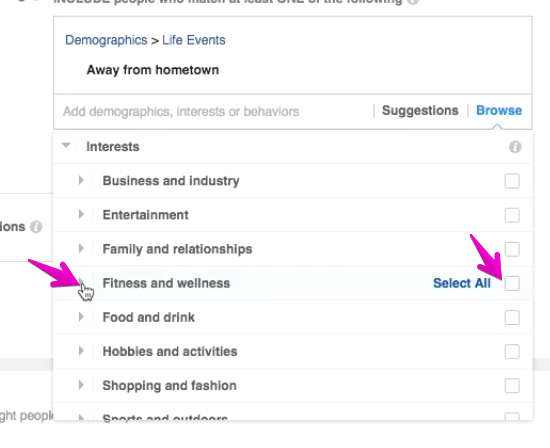Viewport: 550px width, 448px height.
Task: Click the Interests info icon
Action: [515, 147]
